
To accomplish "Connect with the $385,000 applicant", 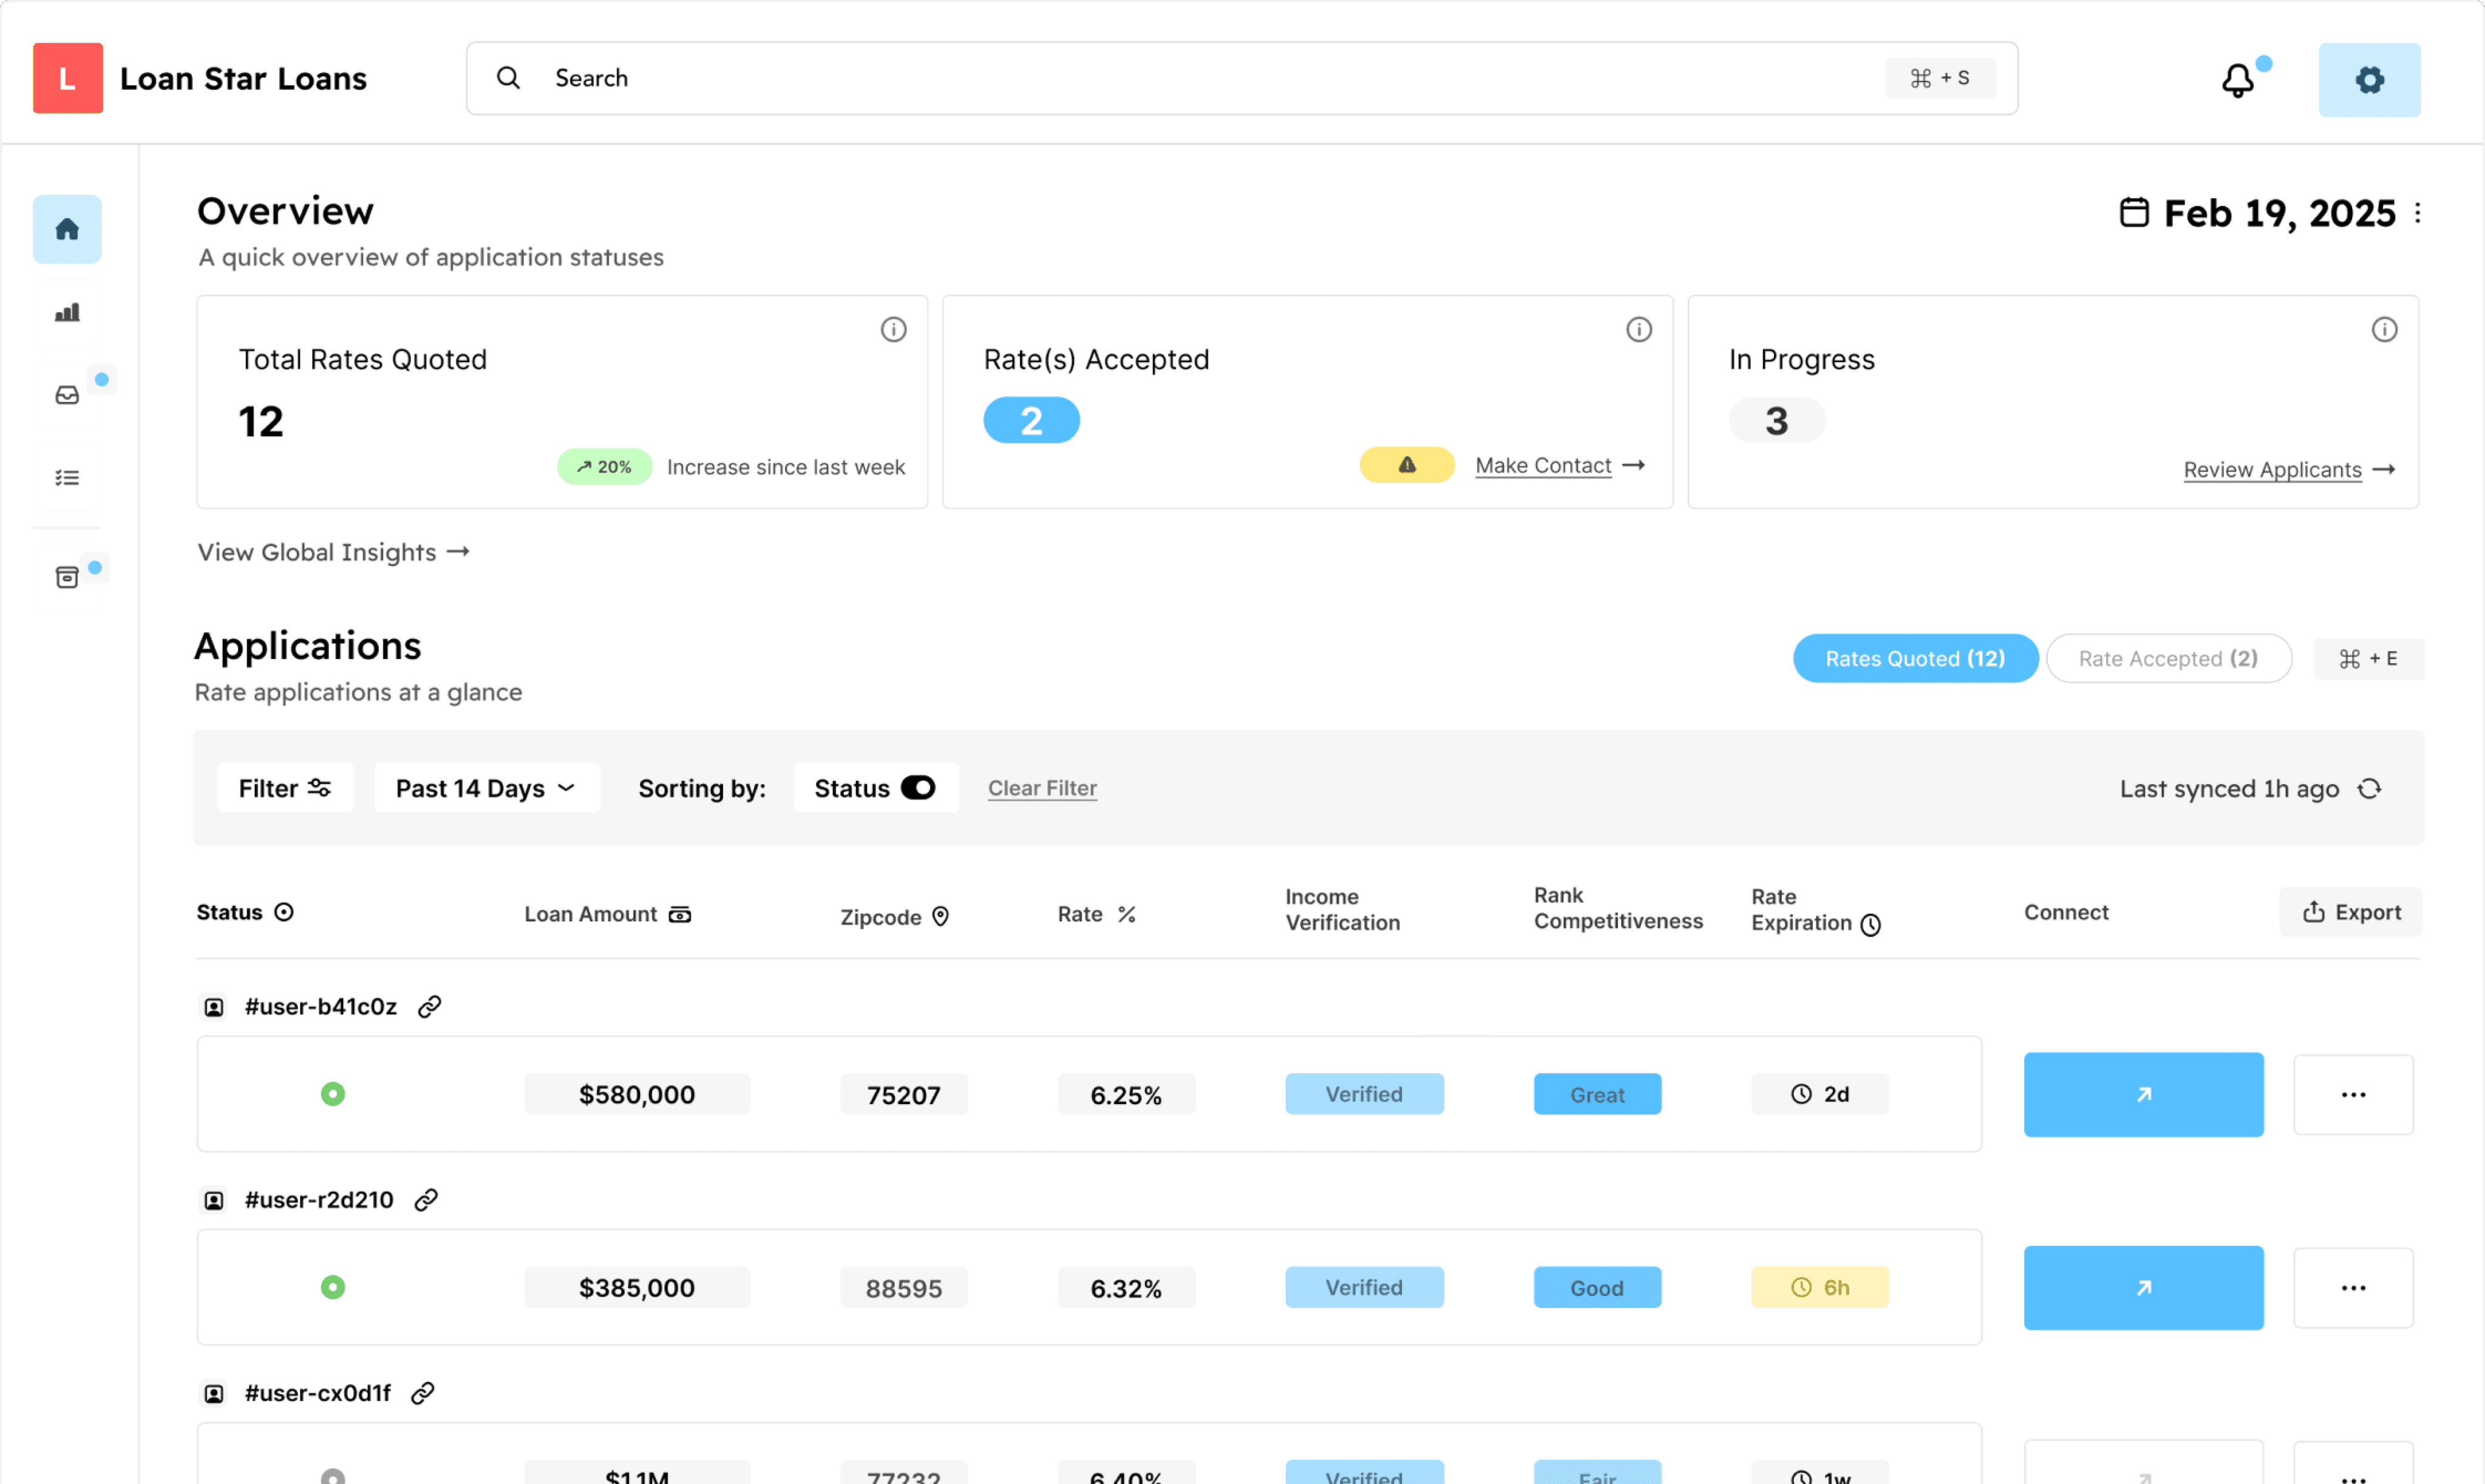I will [2143, 1287].
